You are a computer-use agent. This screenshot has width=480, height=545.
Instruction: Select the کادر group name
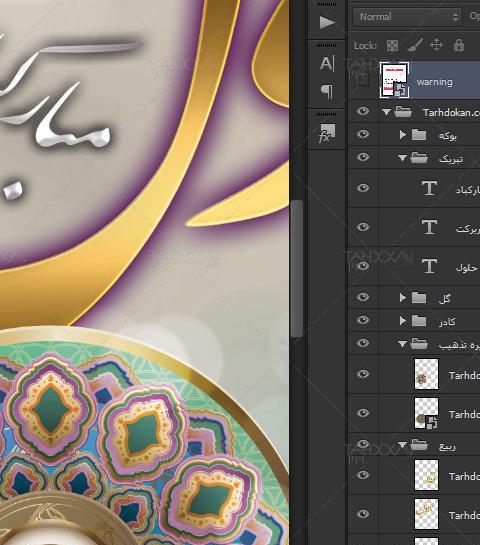[x=447, y=322]
